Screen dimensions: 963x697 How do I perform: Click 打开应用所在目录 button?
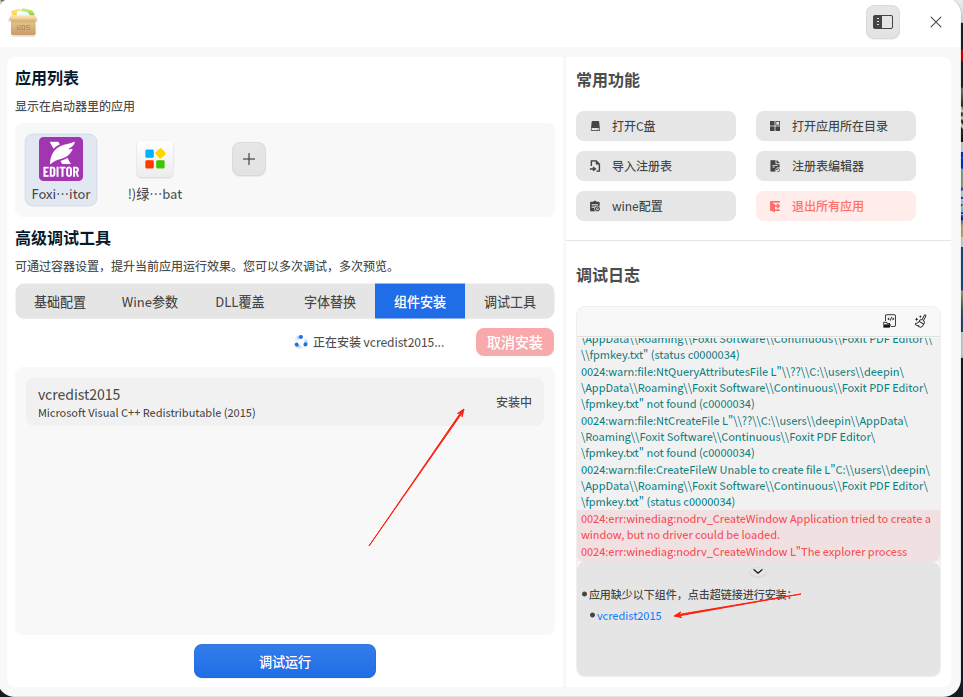(836, 126)
